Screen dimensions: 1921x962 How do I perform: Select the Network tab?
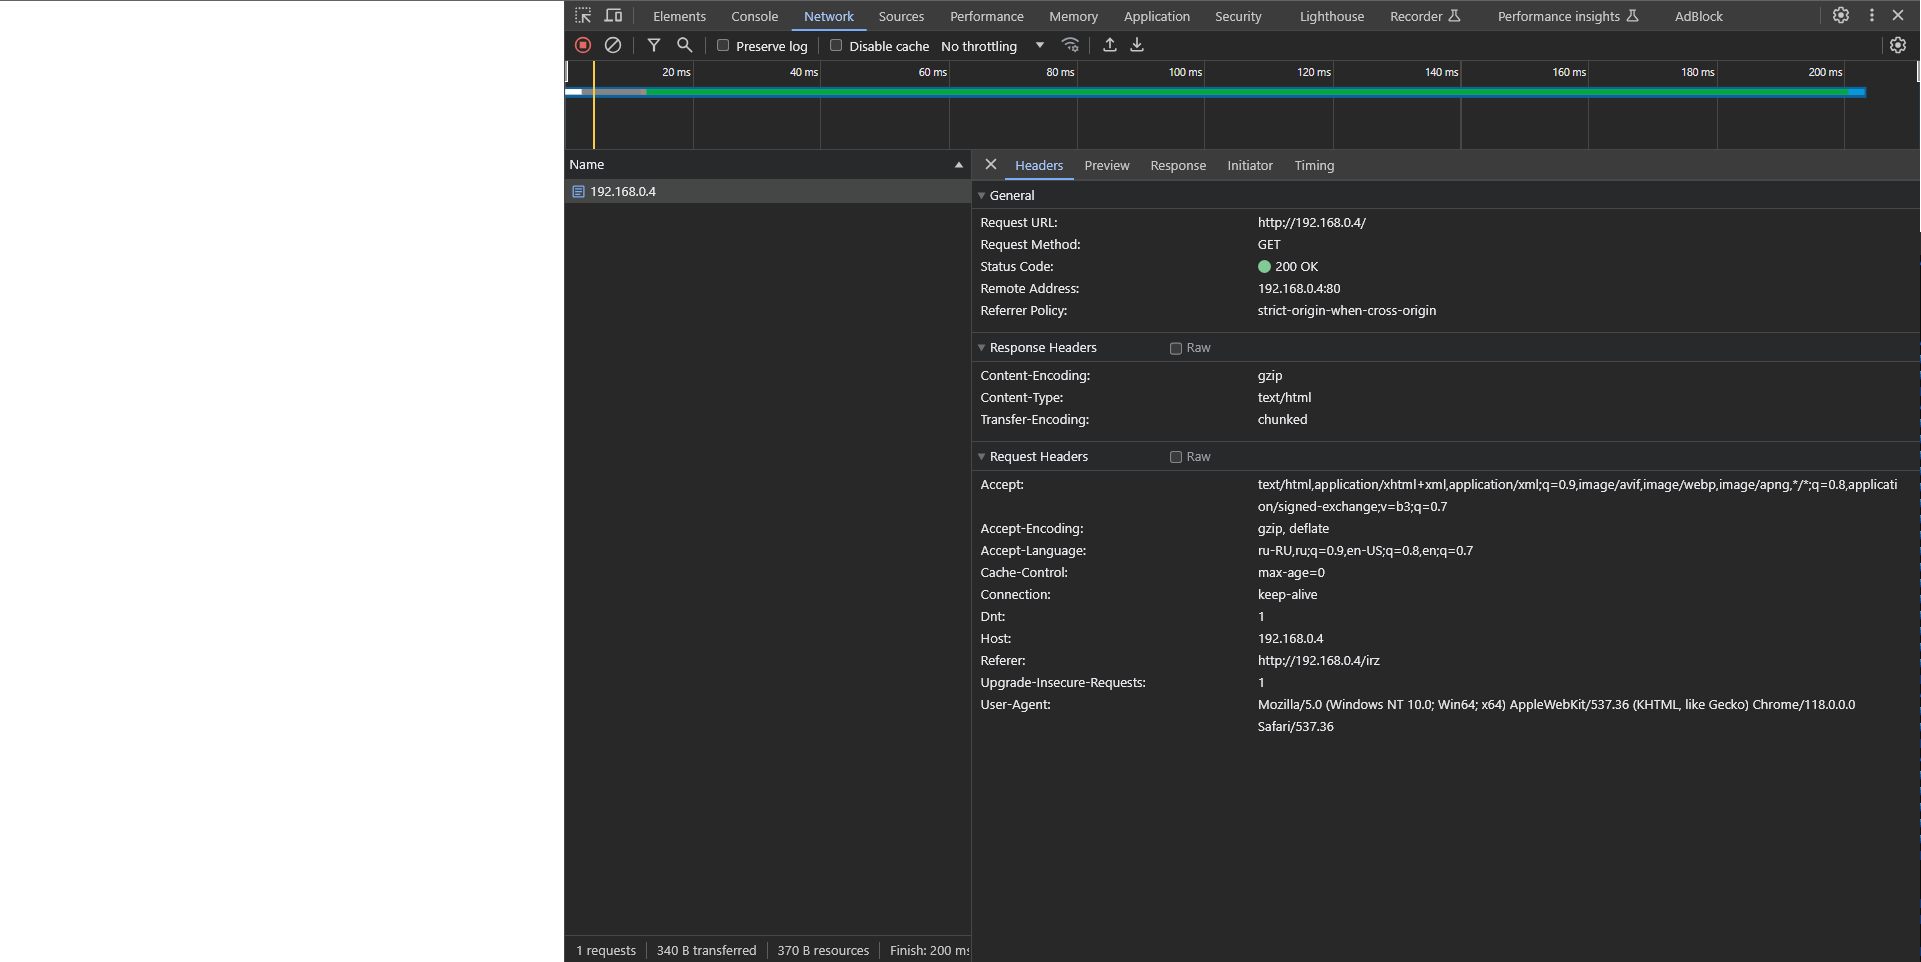828,16
